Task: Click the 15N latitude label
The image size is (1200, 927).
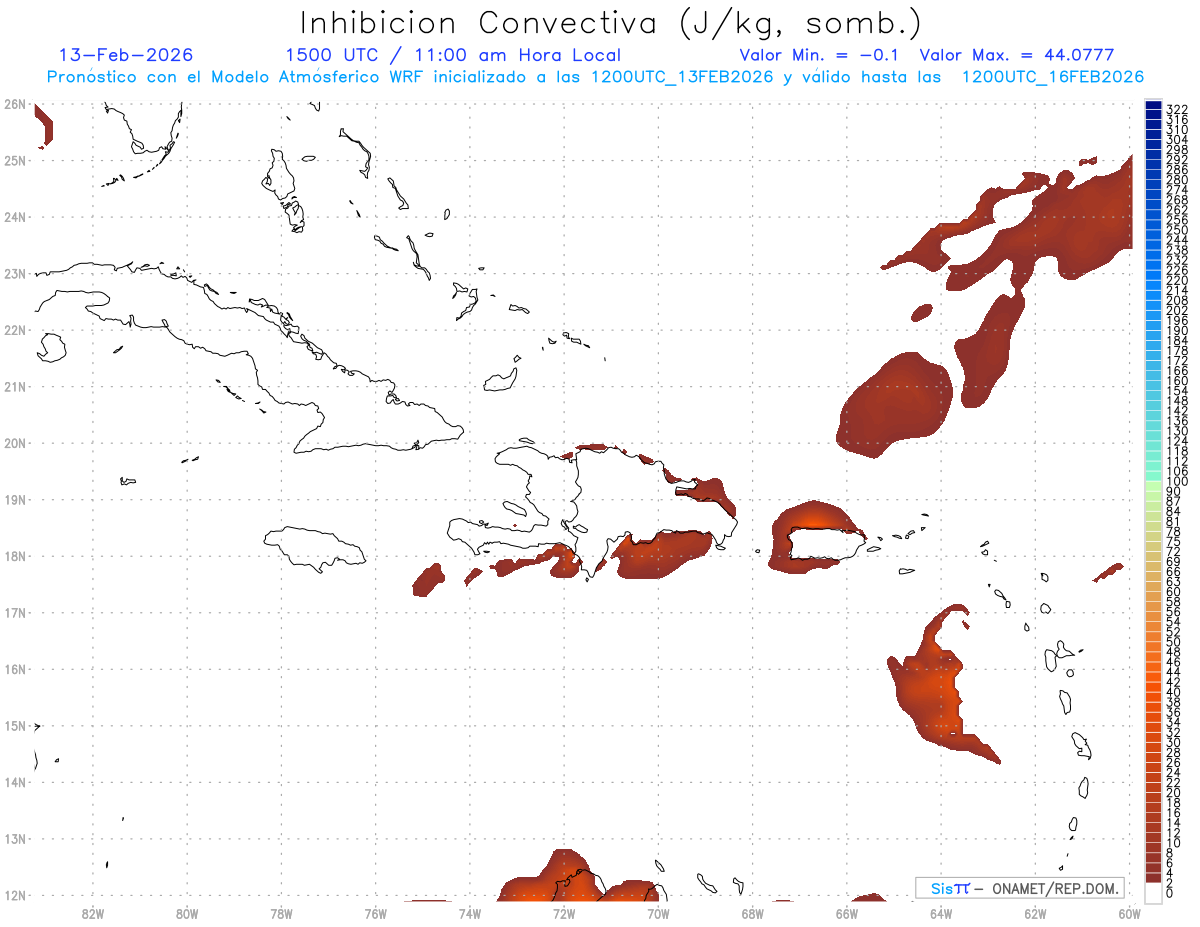Action: (14, 725)
